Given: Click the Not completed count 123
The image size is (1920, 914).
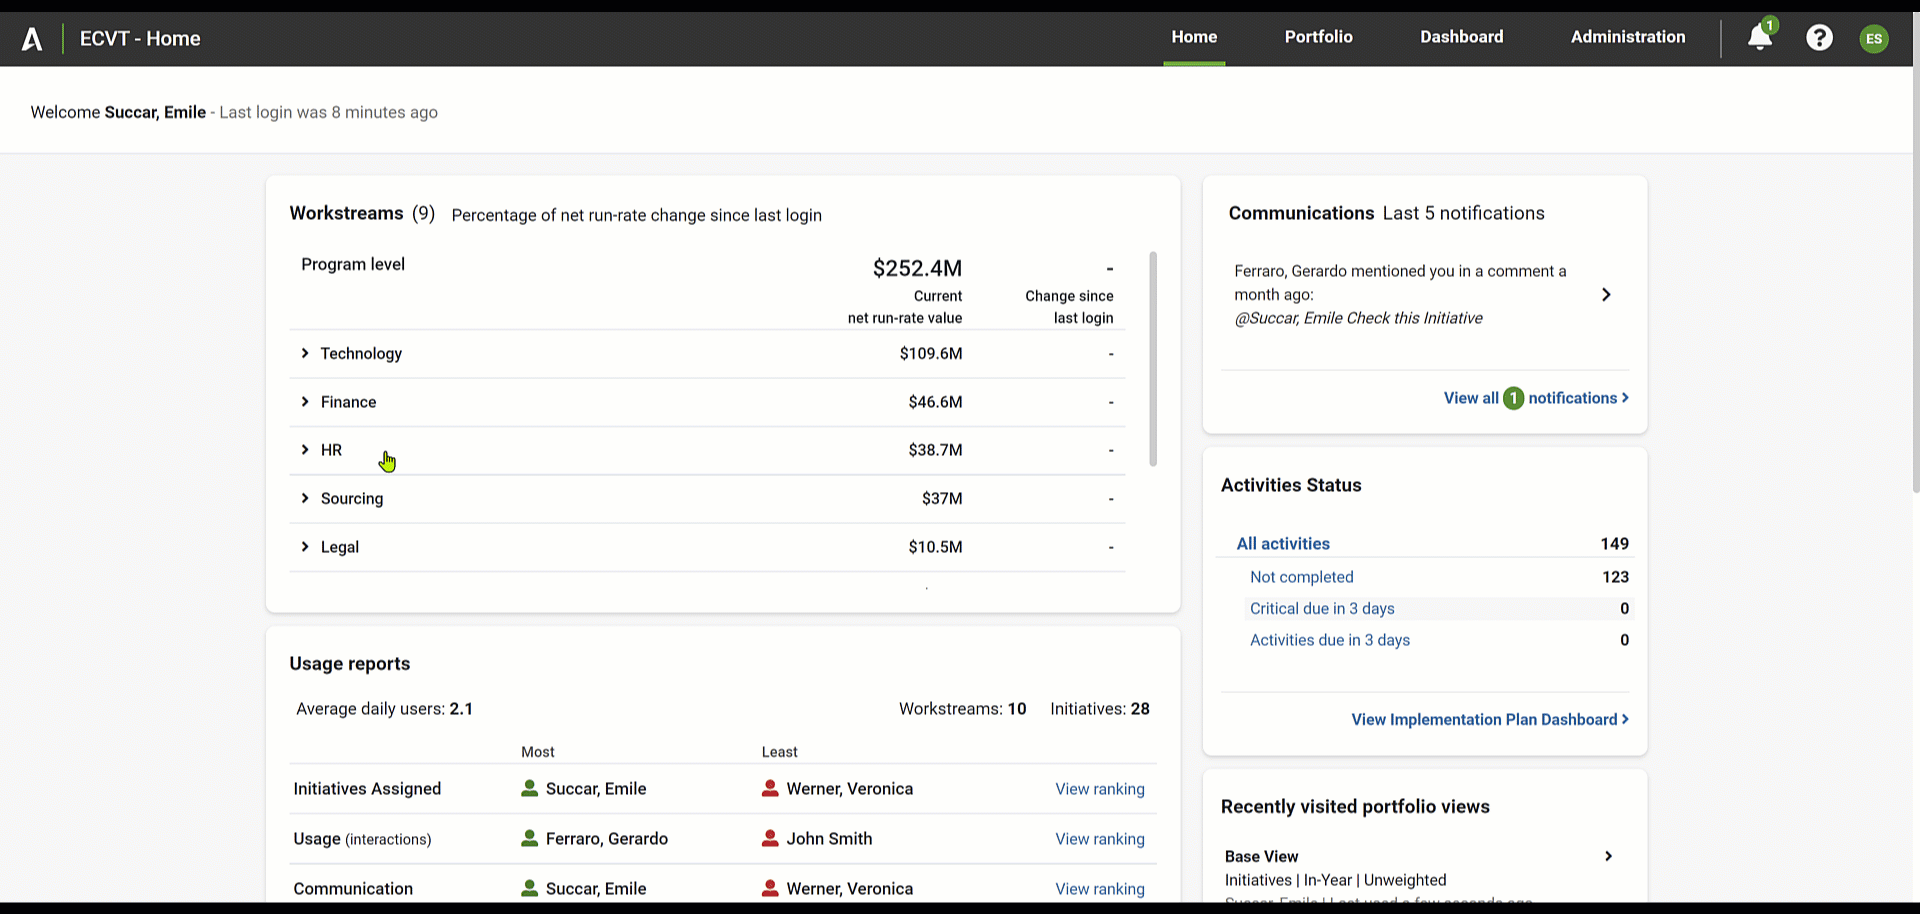Looking at the screenshot, I should point(1615,577).
